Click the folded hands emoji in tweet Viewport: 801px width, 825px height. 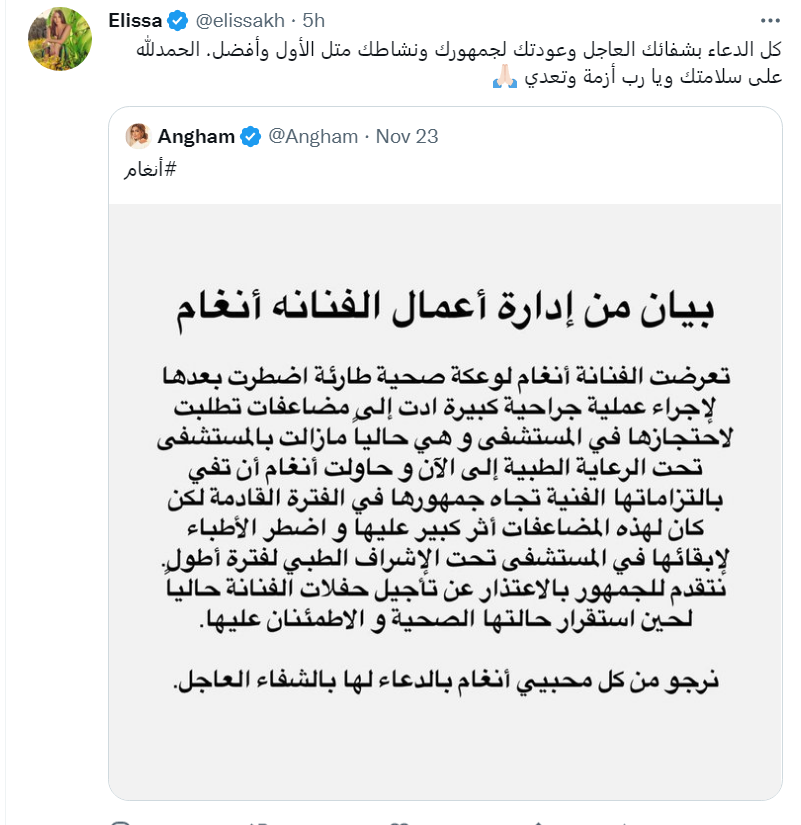[504, 77]
